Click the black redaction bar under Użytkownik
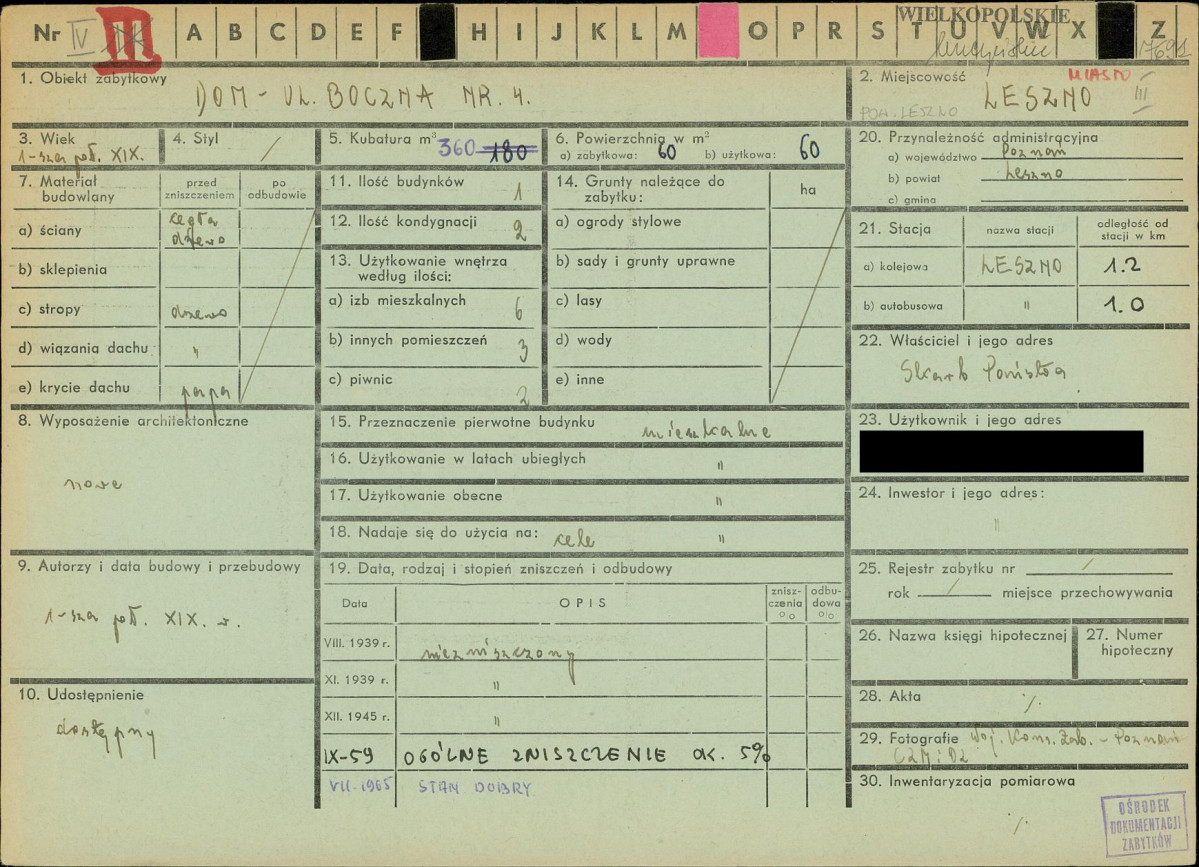This screenshot has width=1199, height=867. 1001,452
